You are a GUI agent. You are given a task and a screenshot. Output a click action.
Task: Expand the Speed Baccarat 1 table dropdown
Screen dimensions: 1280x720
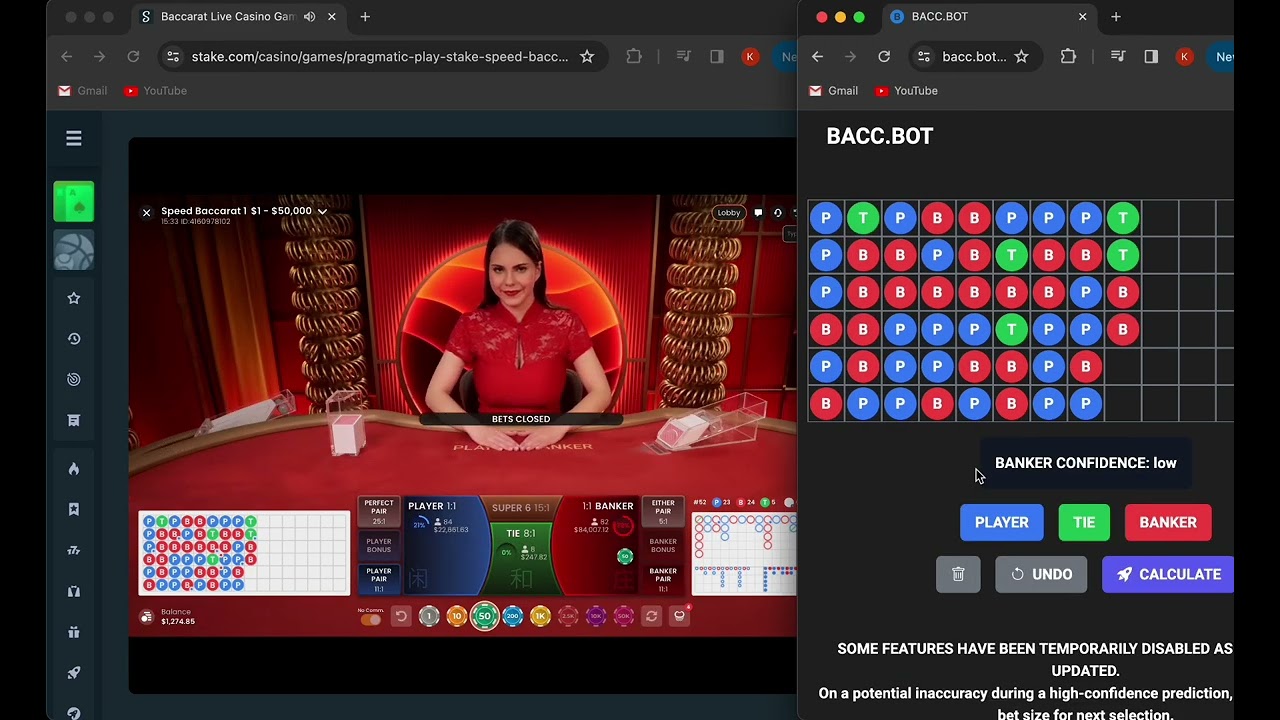(x=322, y=212)
